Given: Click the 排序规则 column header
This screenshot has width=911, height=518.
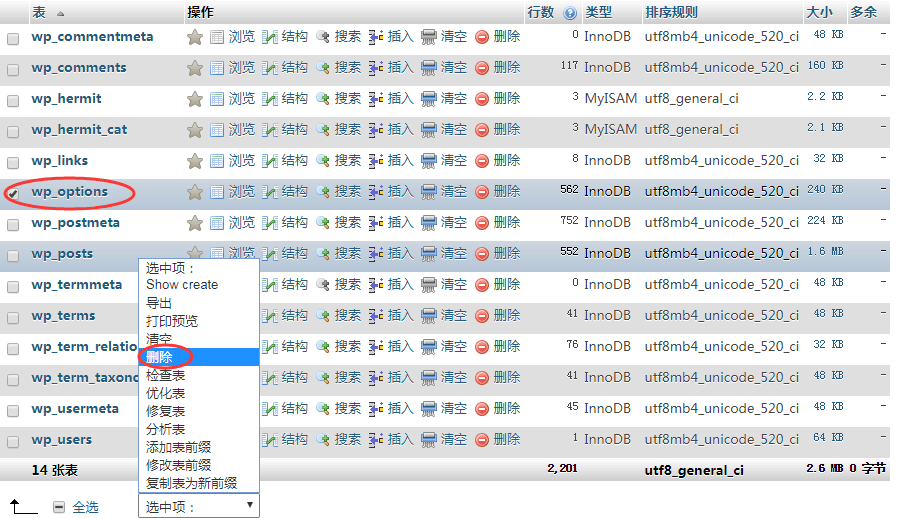Looking at the screenshot, I should point(671,12).
